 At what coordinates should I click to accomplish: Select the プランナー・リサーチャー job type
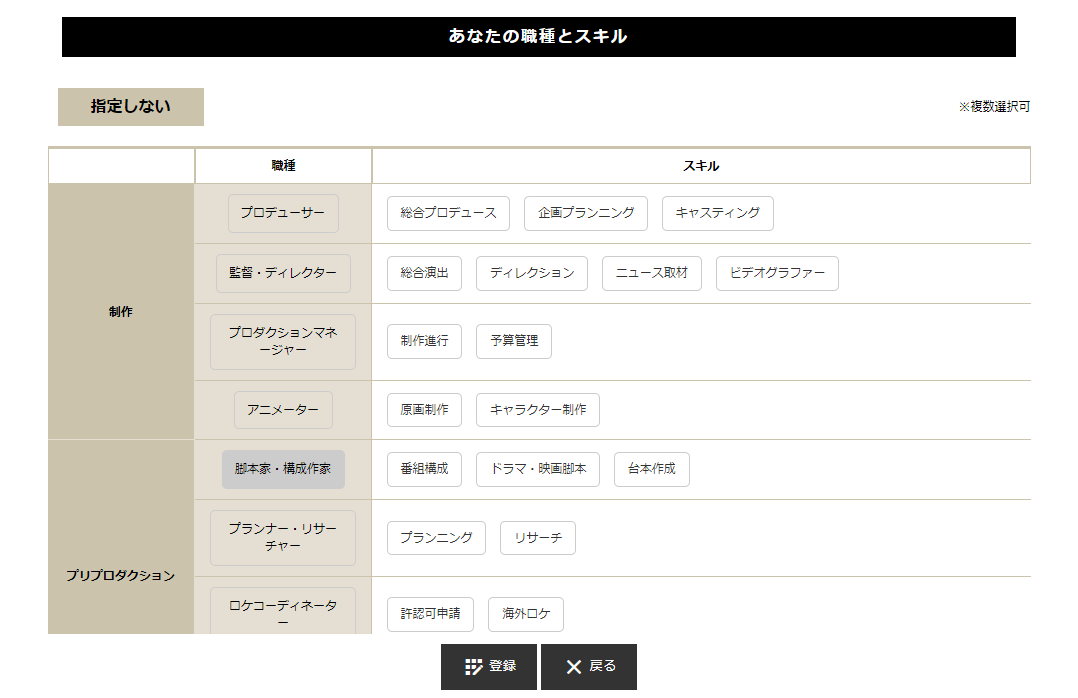click(x=283, y=538)
